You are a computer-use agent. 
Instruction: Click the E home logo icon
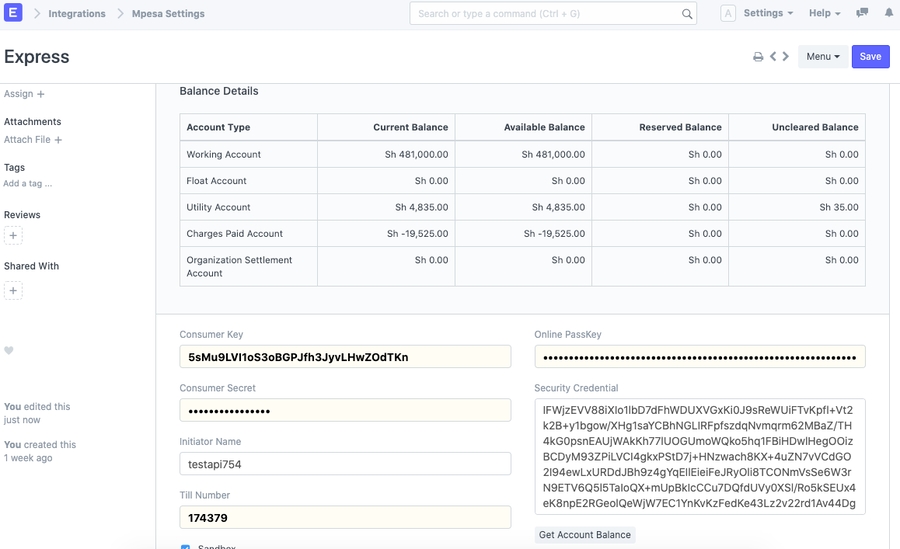14,14
